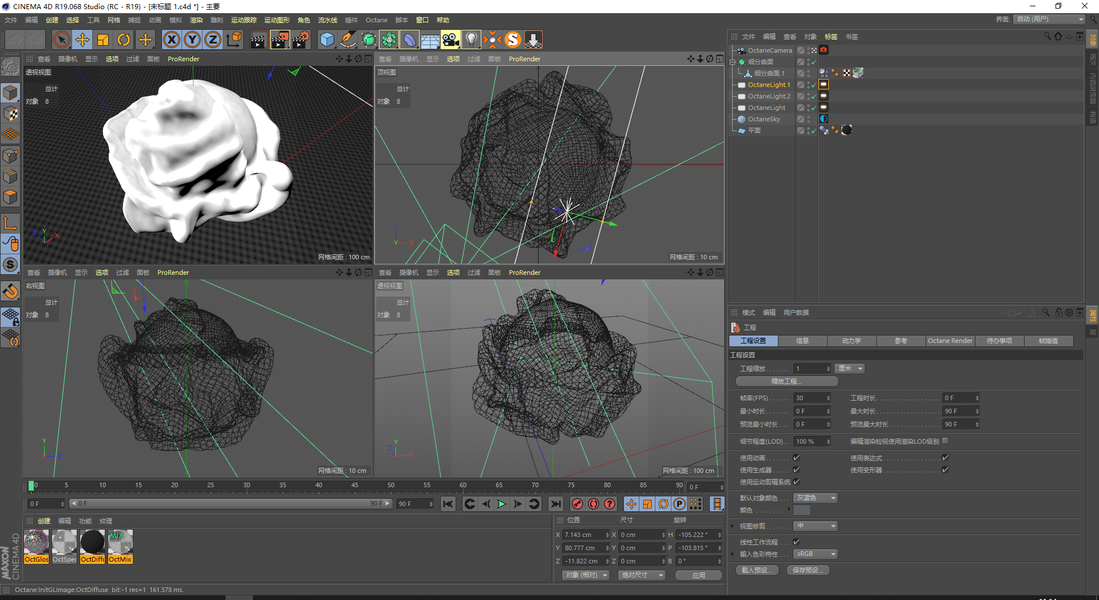
Task: Click record active objects keyframe button
Action: click(x=578, y=504)
